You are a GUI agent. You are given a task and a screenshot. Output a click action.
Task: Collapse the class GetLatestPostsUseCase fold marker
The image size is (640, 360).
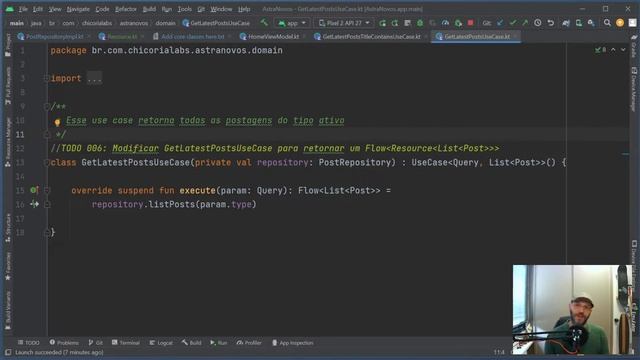[47, 162]
